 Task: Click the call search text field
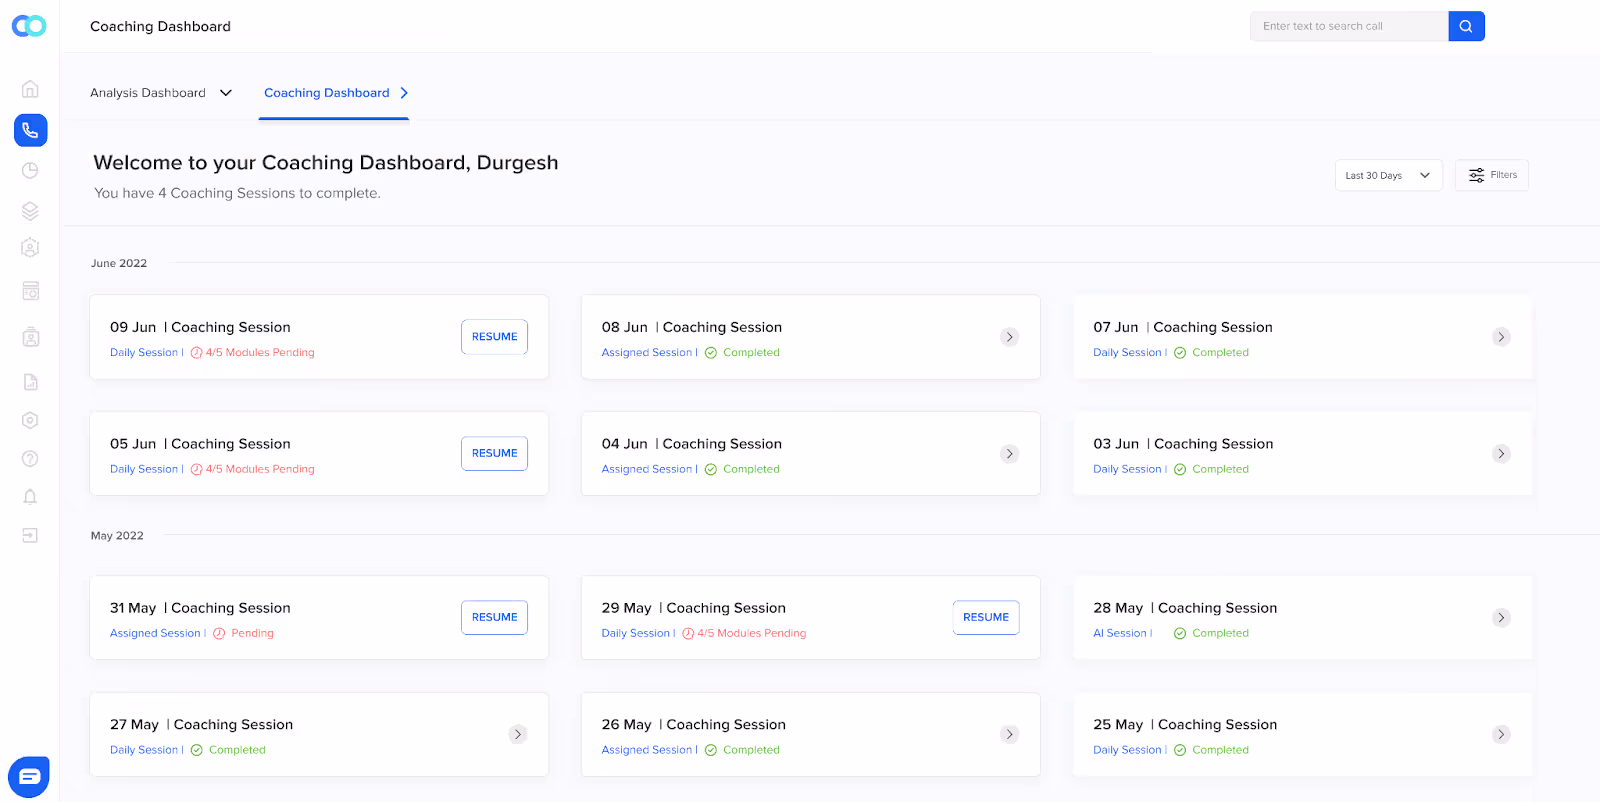pyautogui.click(x=1349, y=26)
